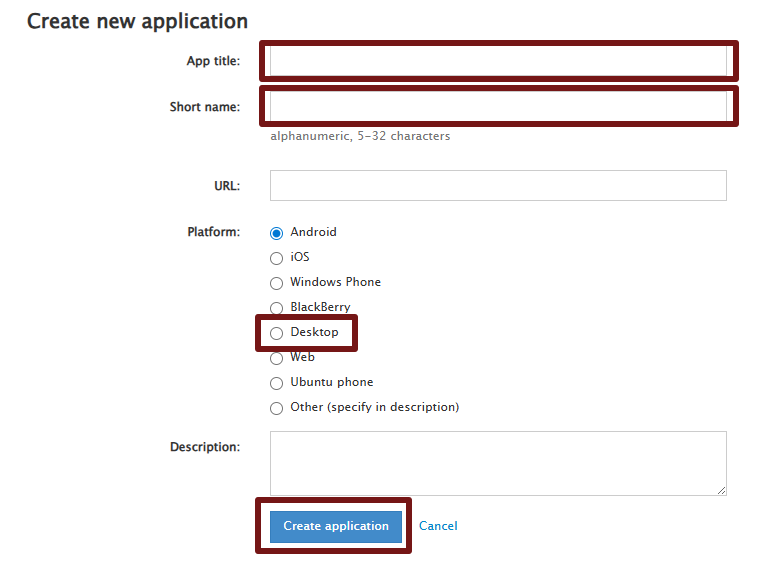Select the Android platform radio button
The height and width of the screenshot is (561, 762).
pyautogui.click(x=277, y=233)
